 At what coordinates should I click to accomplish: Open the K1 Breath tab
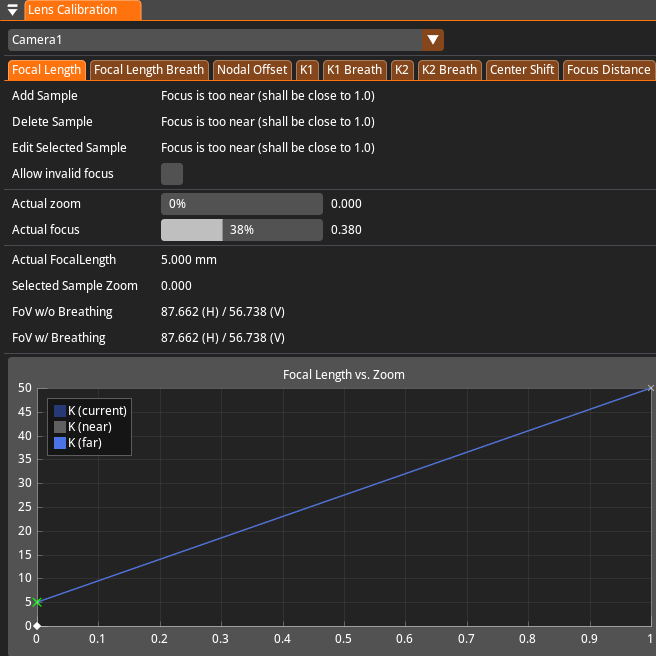pyautogui.click(x=355, y=70)
